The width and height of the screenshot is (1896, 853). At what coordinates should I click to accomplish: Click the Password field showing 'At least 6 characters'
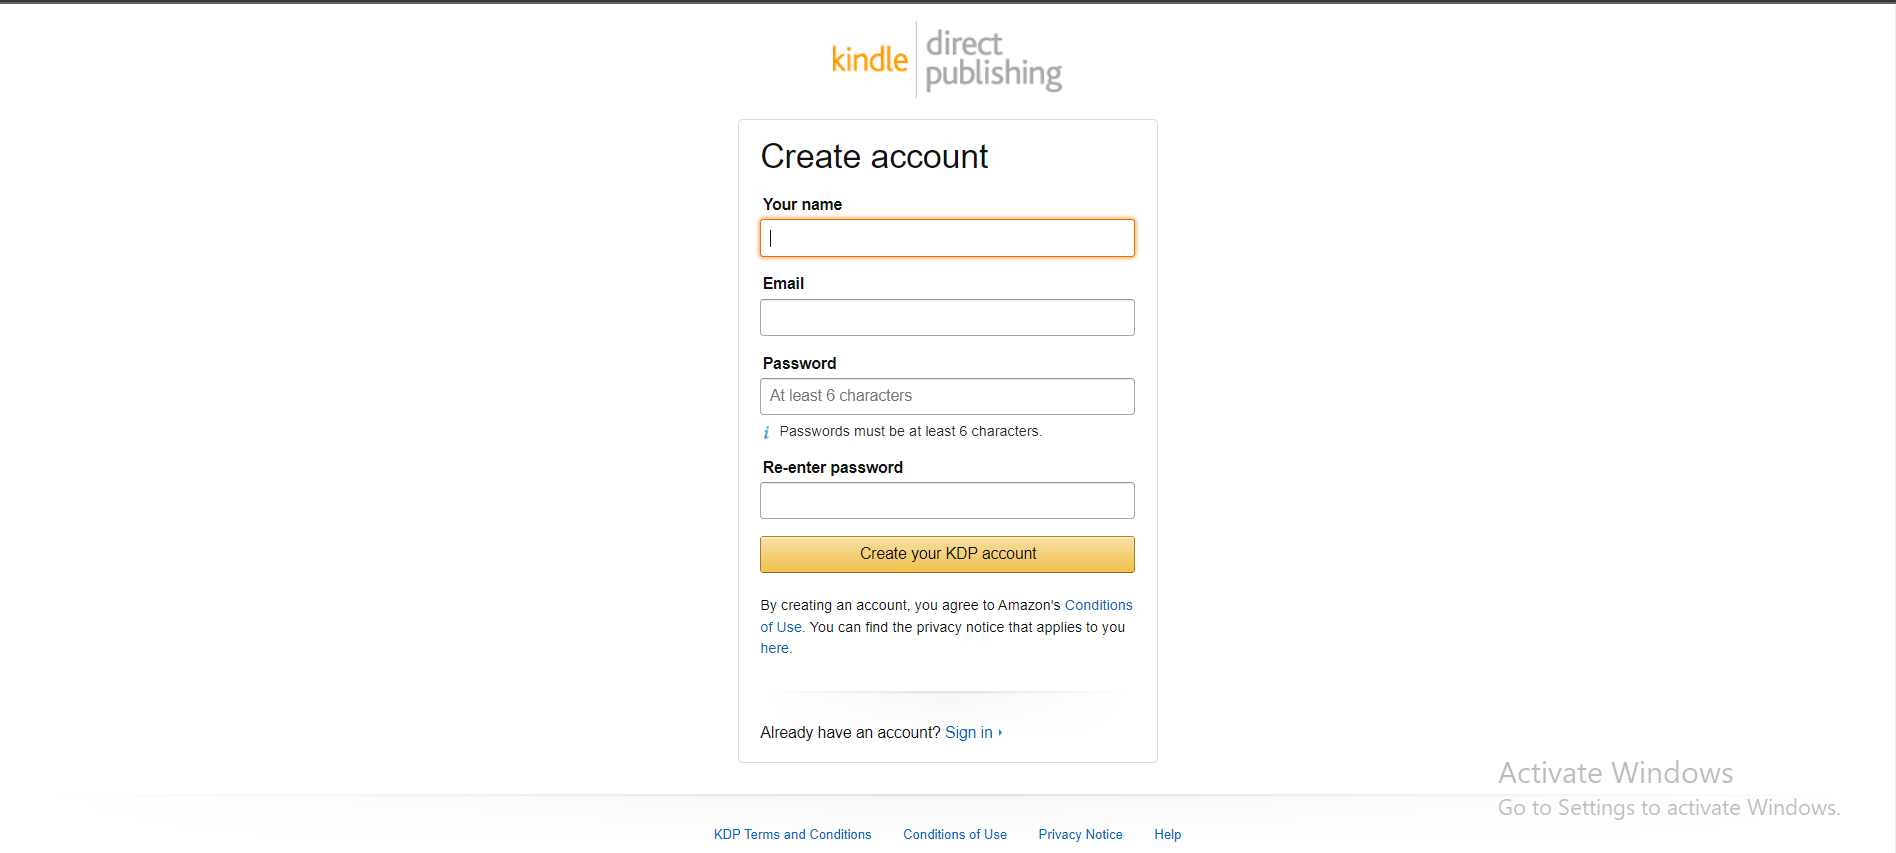pos(946,396)
